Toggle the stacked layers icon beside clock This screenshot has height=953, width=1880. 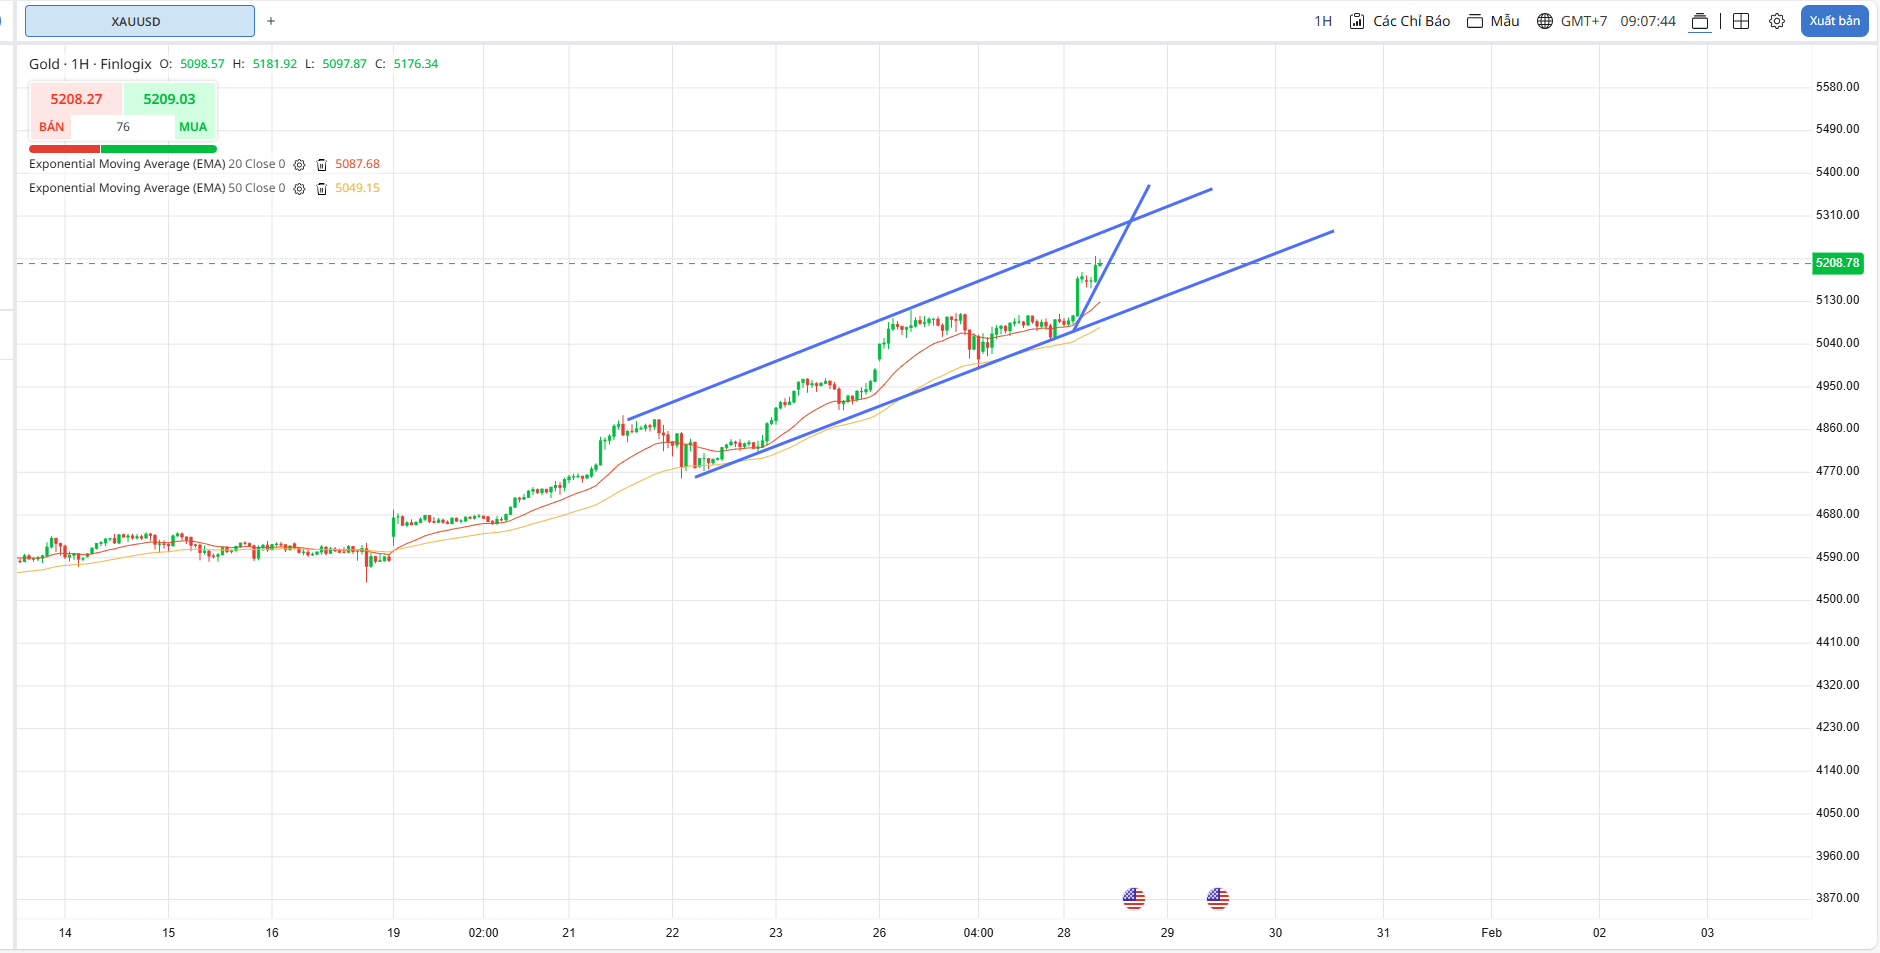(x=1699, y=21)
